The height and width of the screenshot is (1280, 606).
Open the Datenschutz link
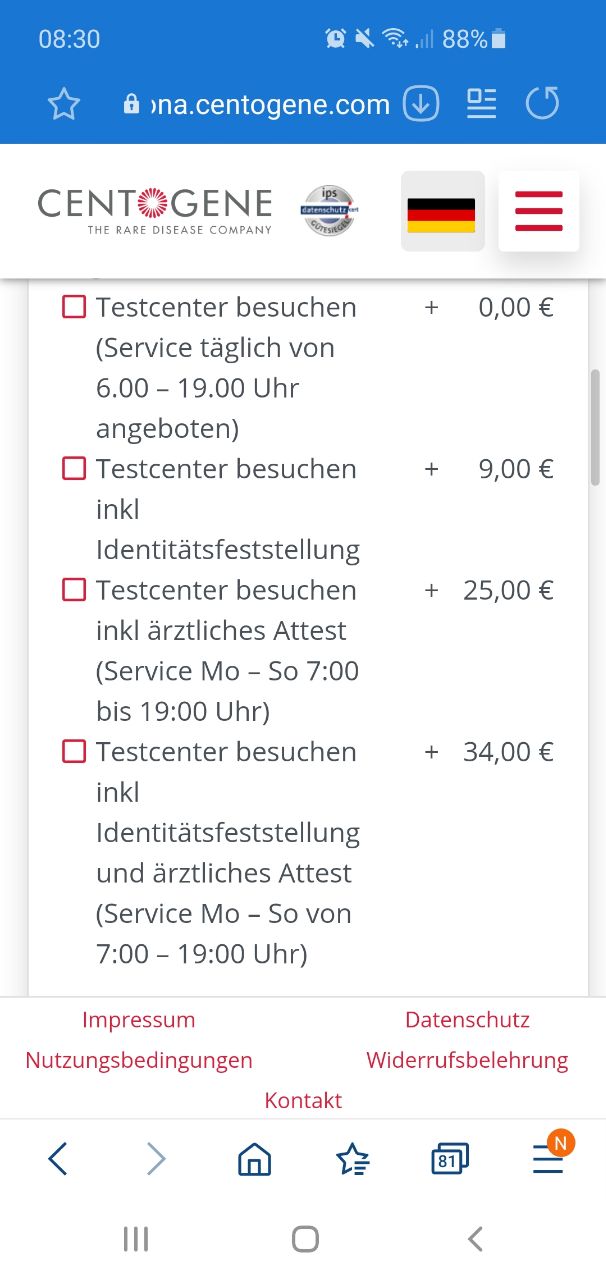click(x=467, y=1020)
